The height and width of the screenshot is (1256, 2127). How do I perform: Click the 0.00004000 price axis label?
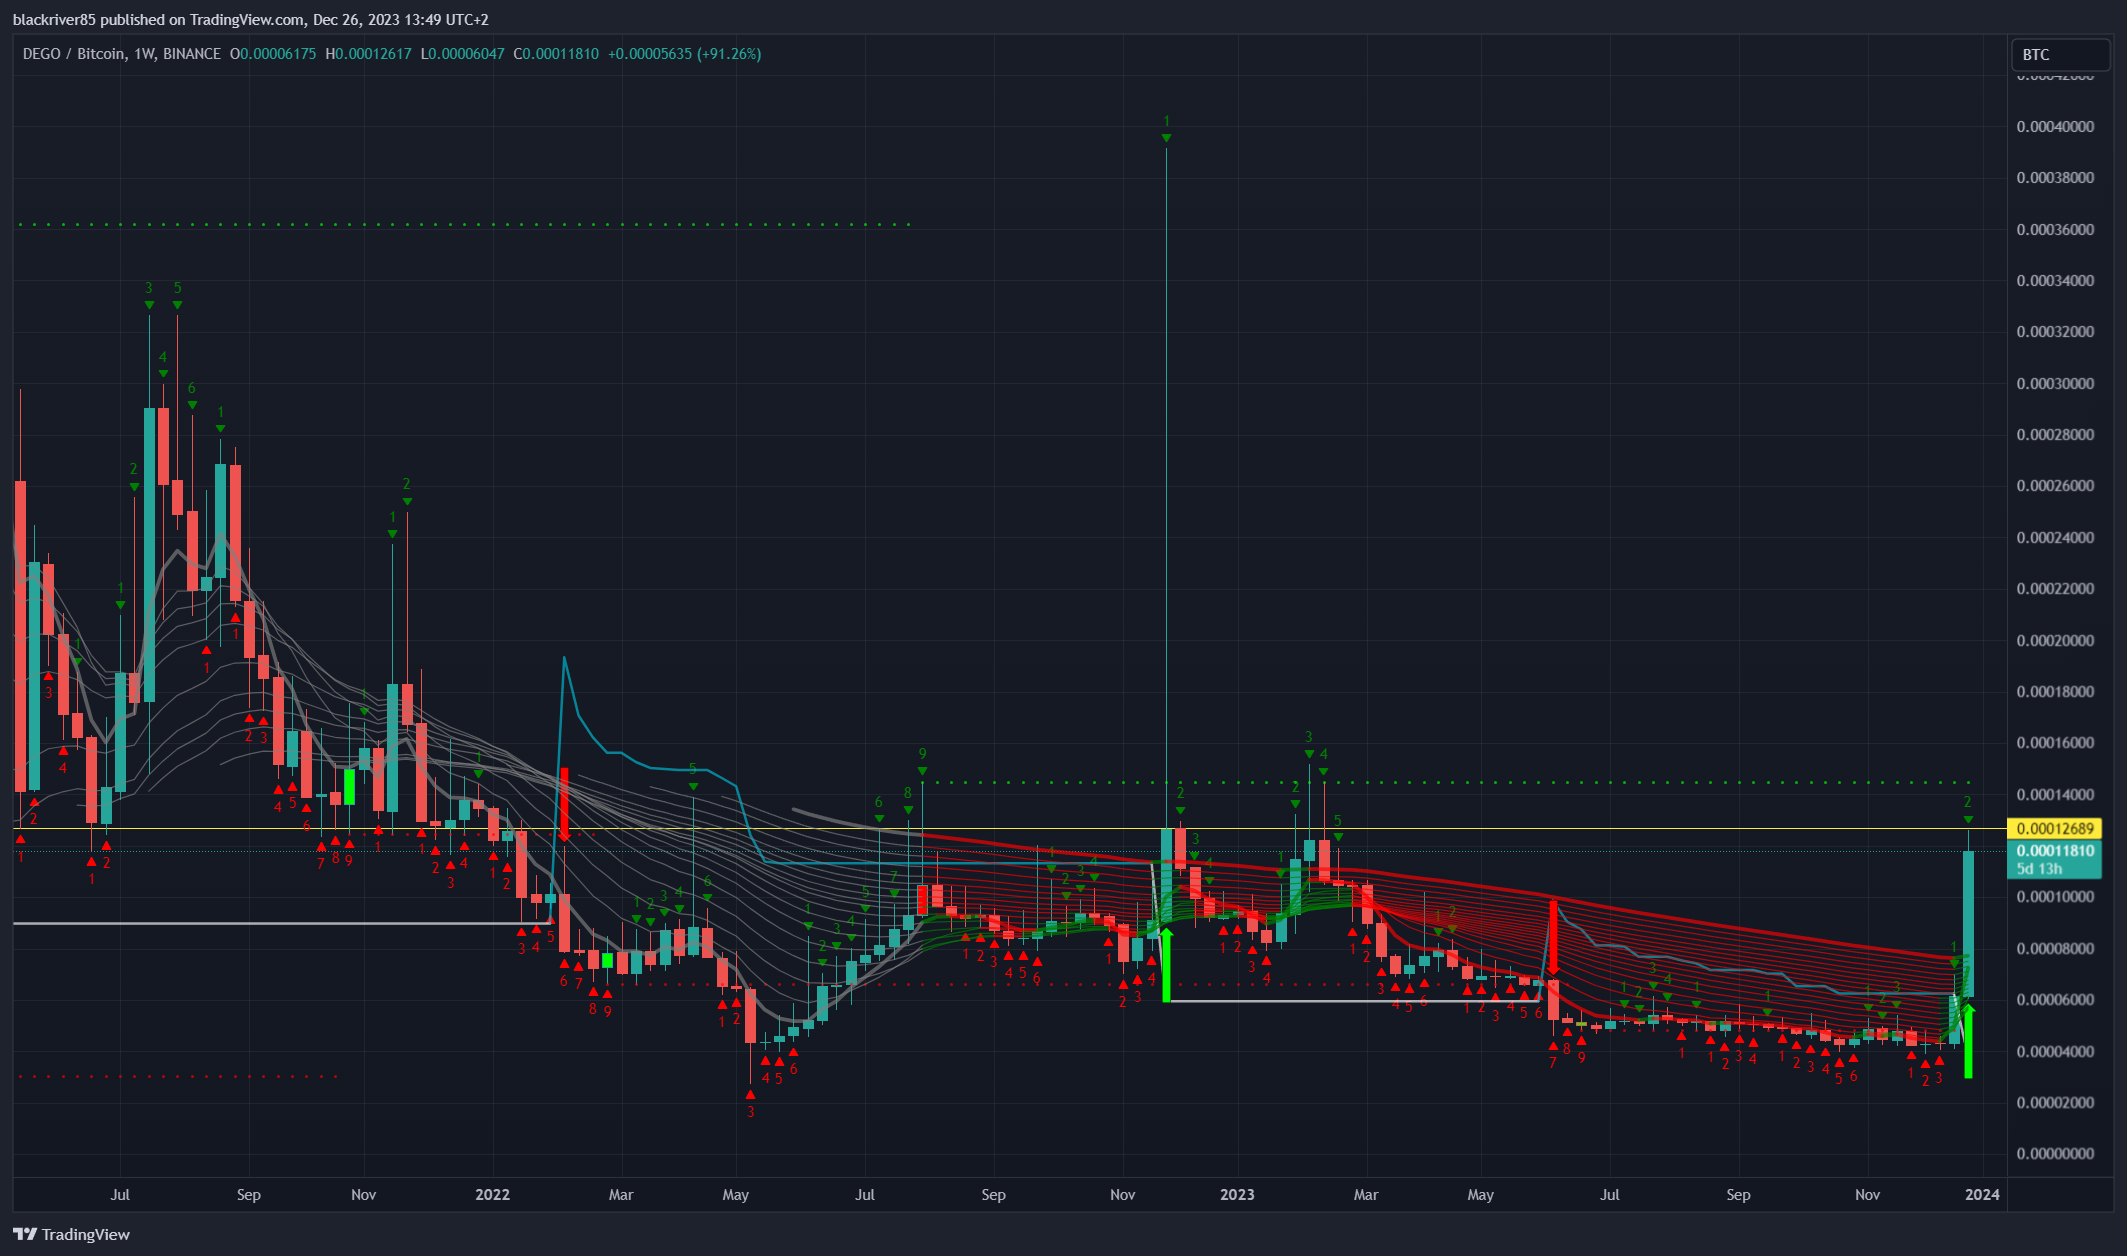(x=2055, y=1051)
